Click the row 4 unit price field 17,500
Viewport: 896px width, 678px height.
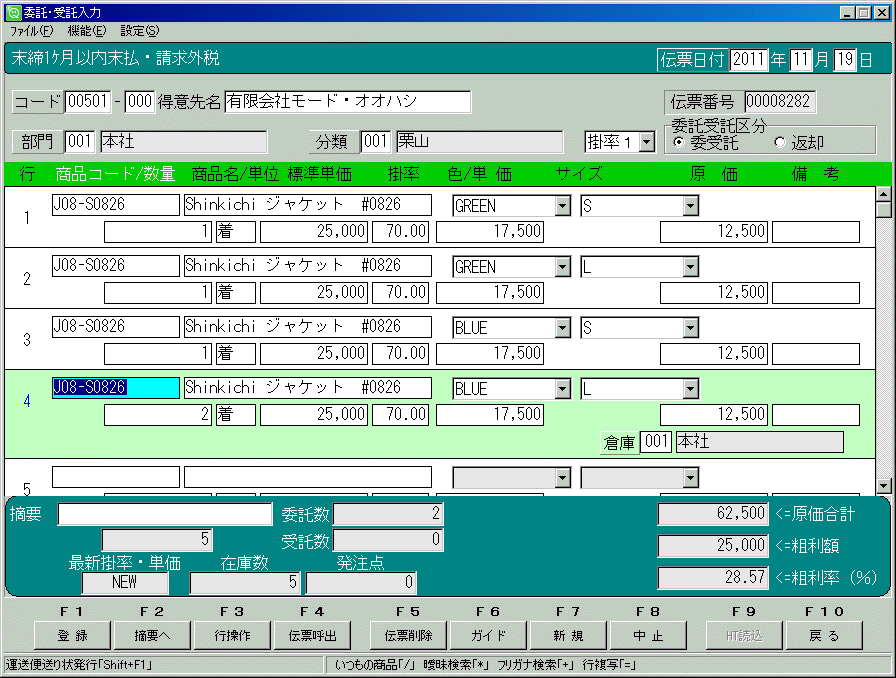pyautogui.click(x=490, y=414)
